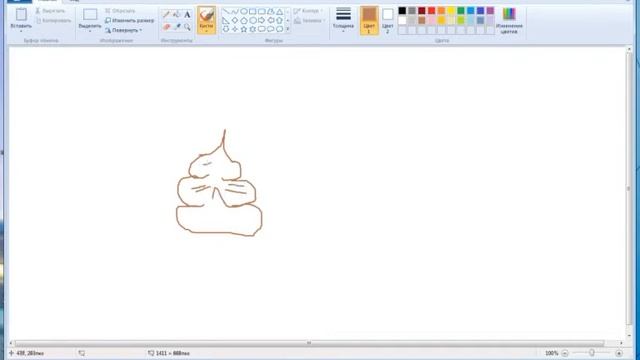Click the Brushes (Кисти) tool icon
The width and height of the screenshot is (640, 360).
point(207,16)
